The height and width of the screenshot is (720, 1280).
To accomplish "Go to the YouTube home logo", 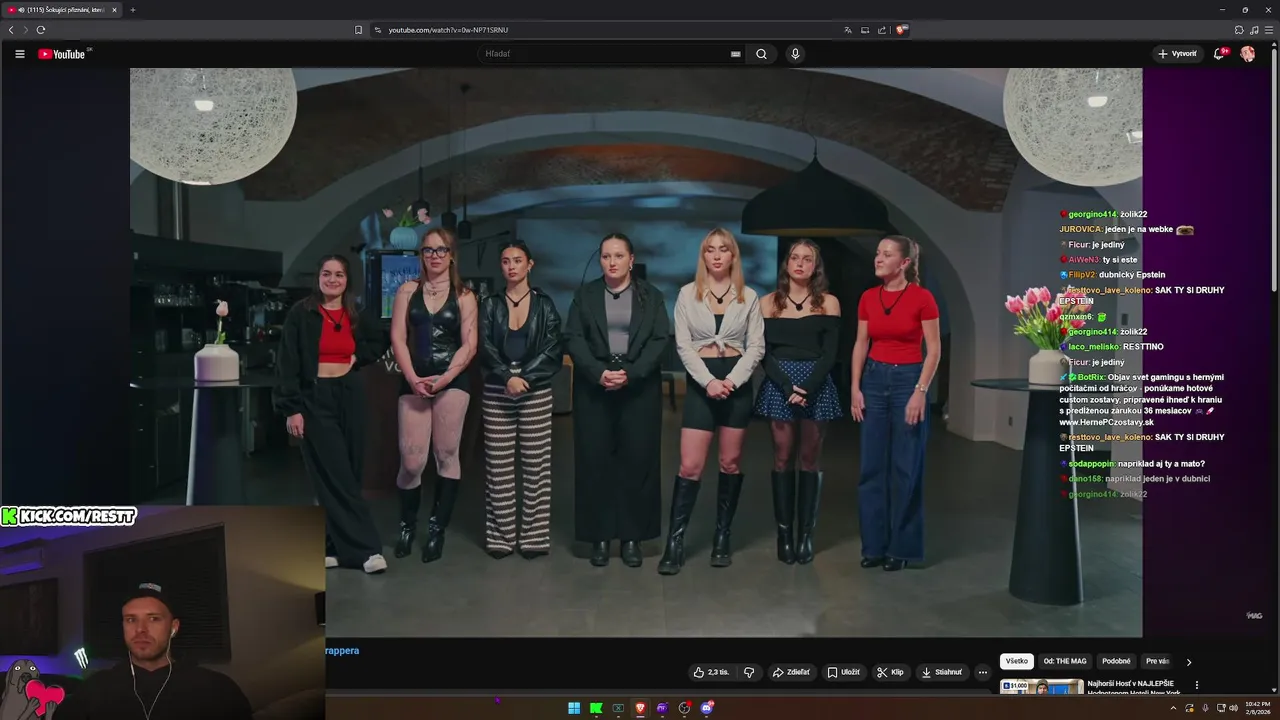I will click(62, 54).
